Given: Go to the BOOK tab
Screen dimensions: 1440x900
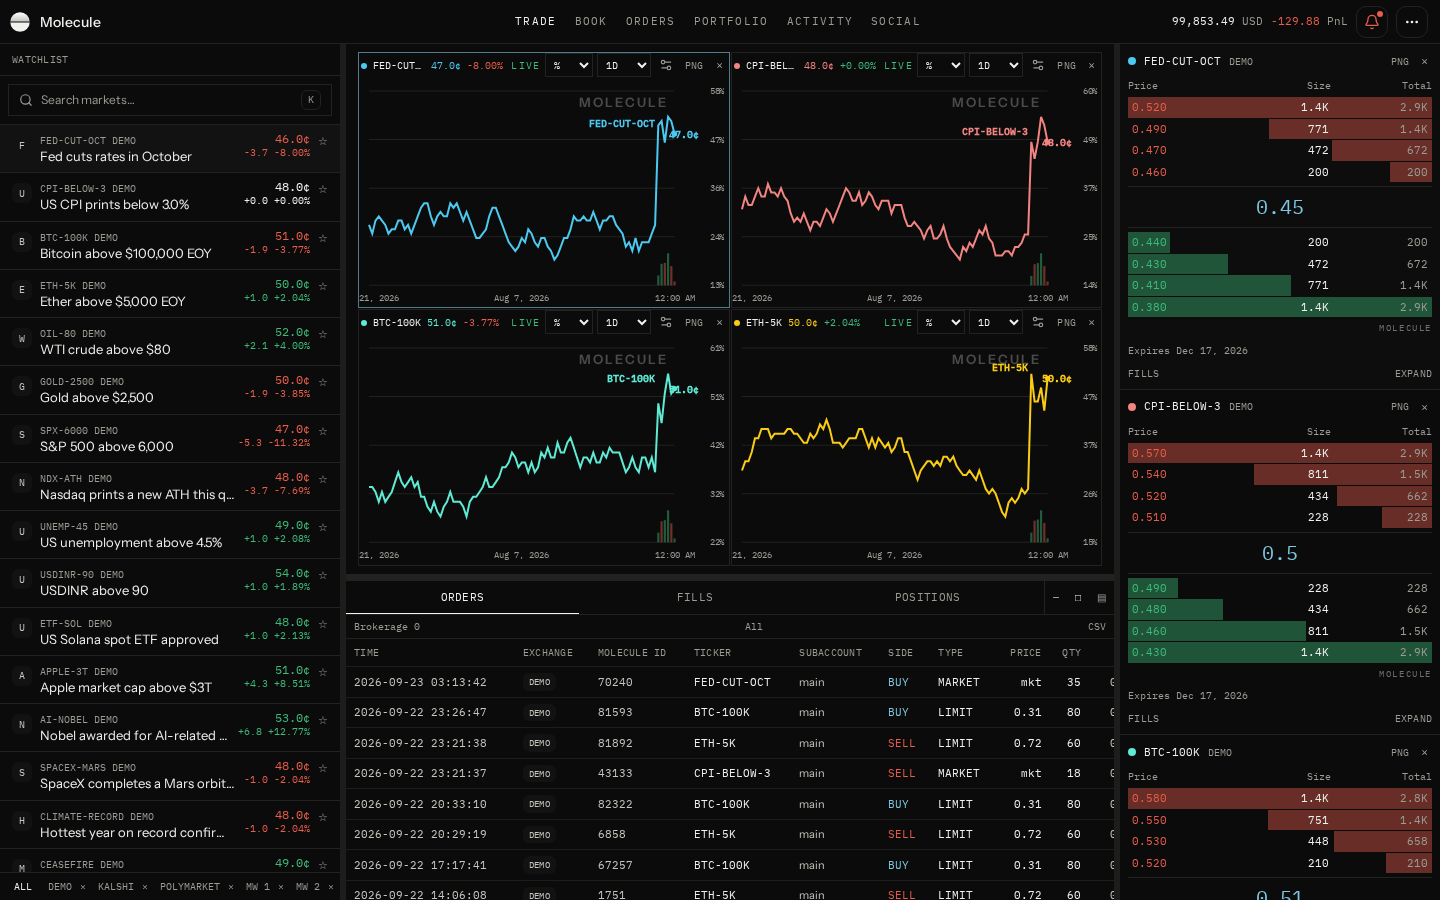Looking at the screenshot, I should [591, 21].
